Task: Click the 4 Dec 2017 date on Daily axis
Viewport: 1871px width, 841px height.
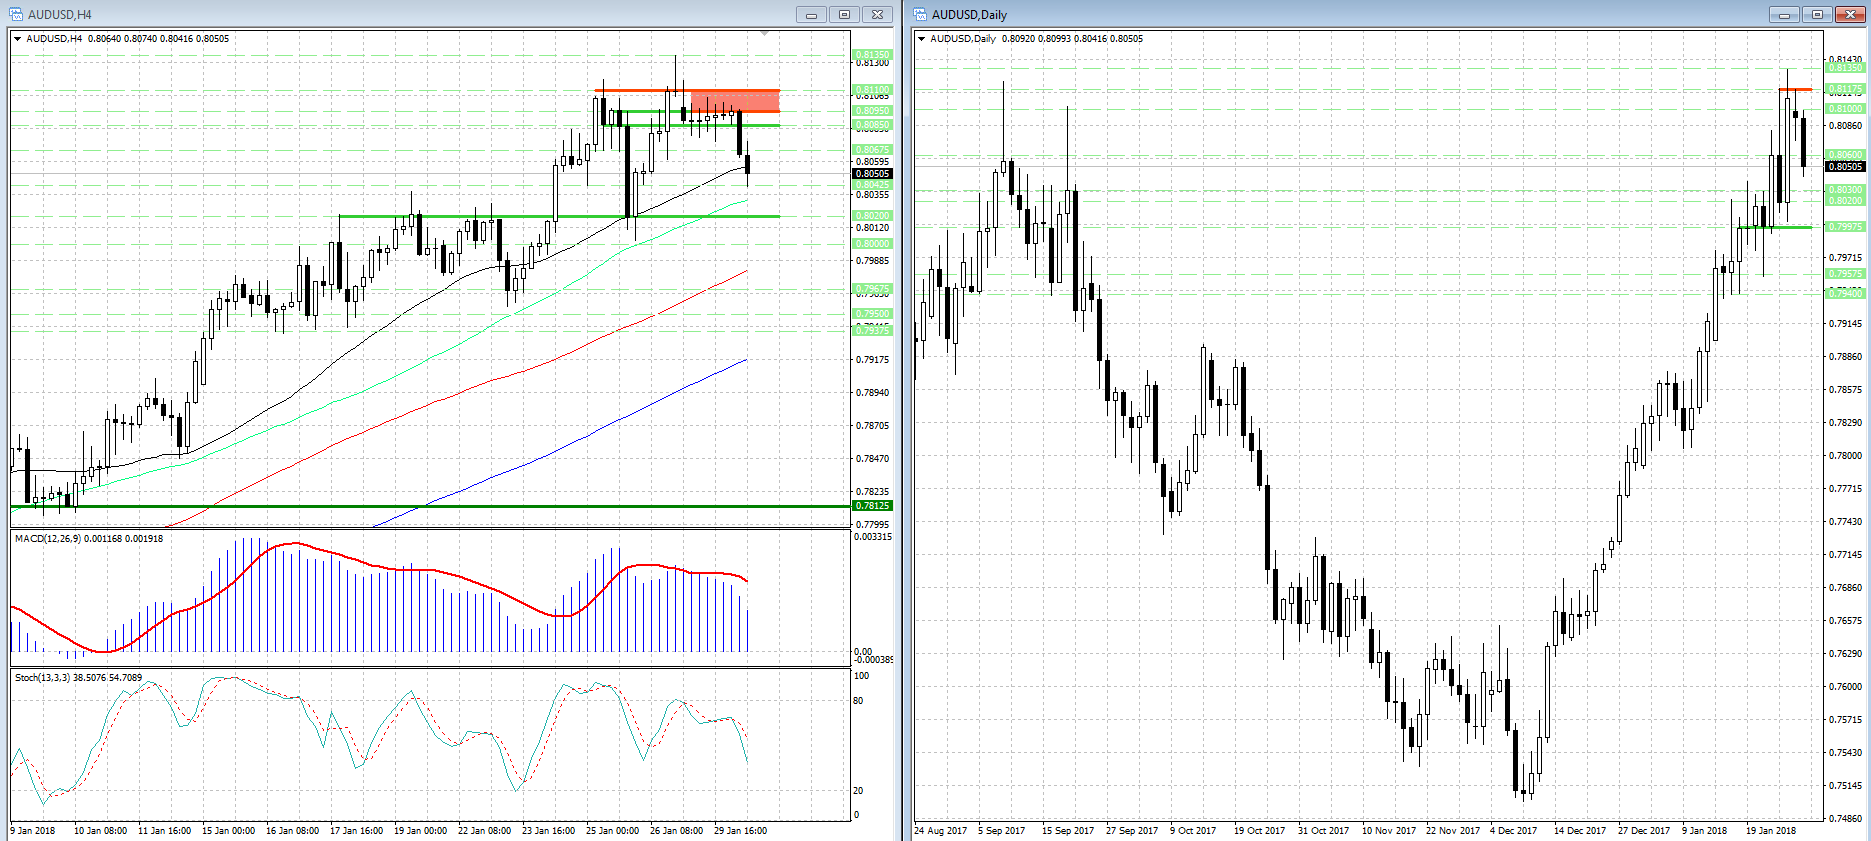Action: click(x=1513, y=831)
